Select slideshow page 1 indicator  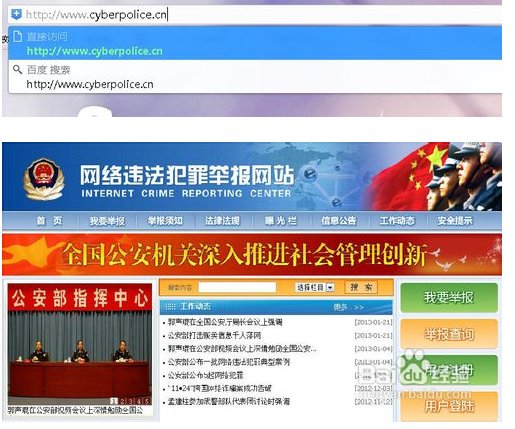tap(114, 401)
